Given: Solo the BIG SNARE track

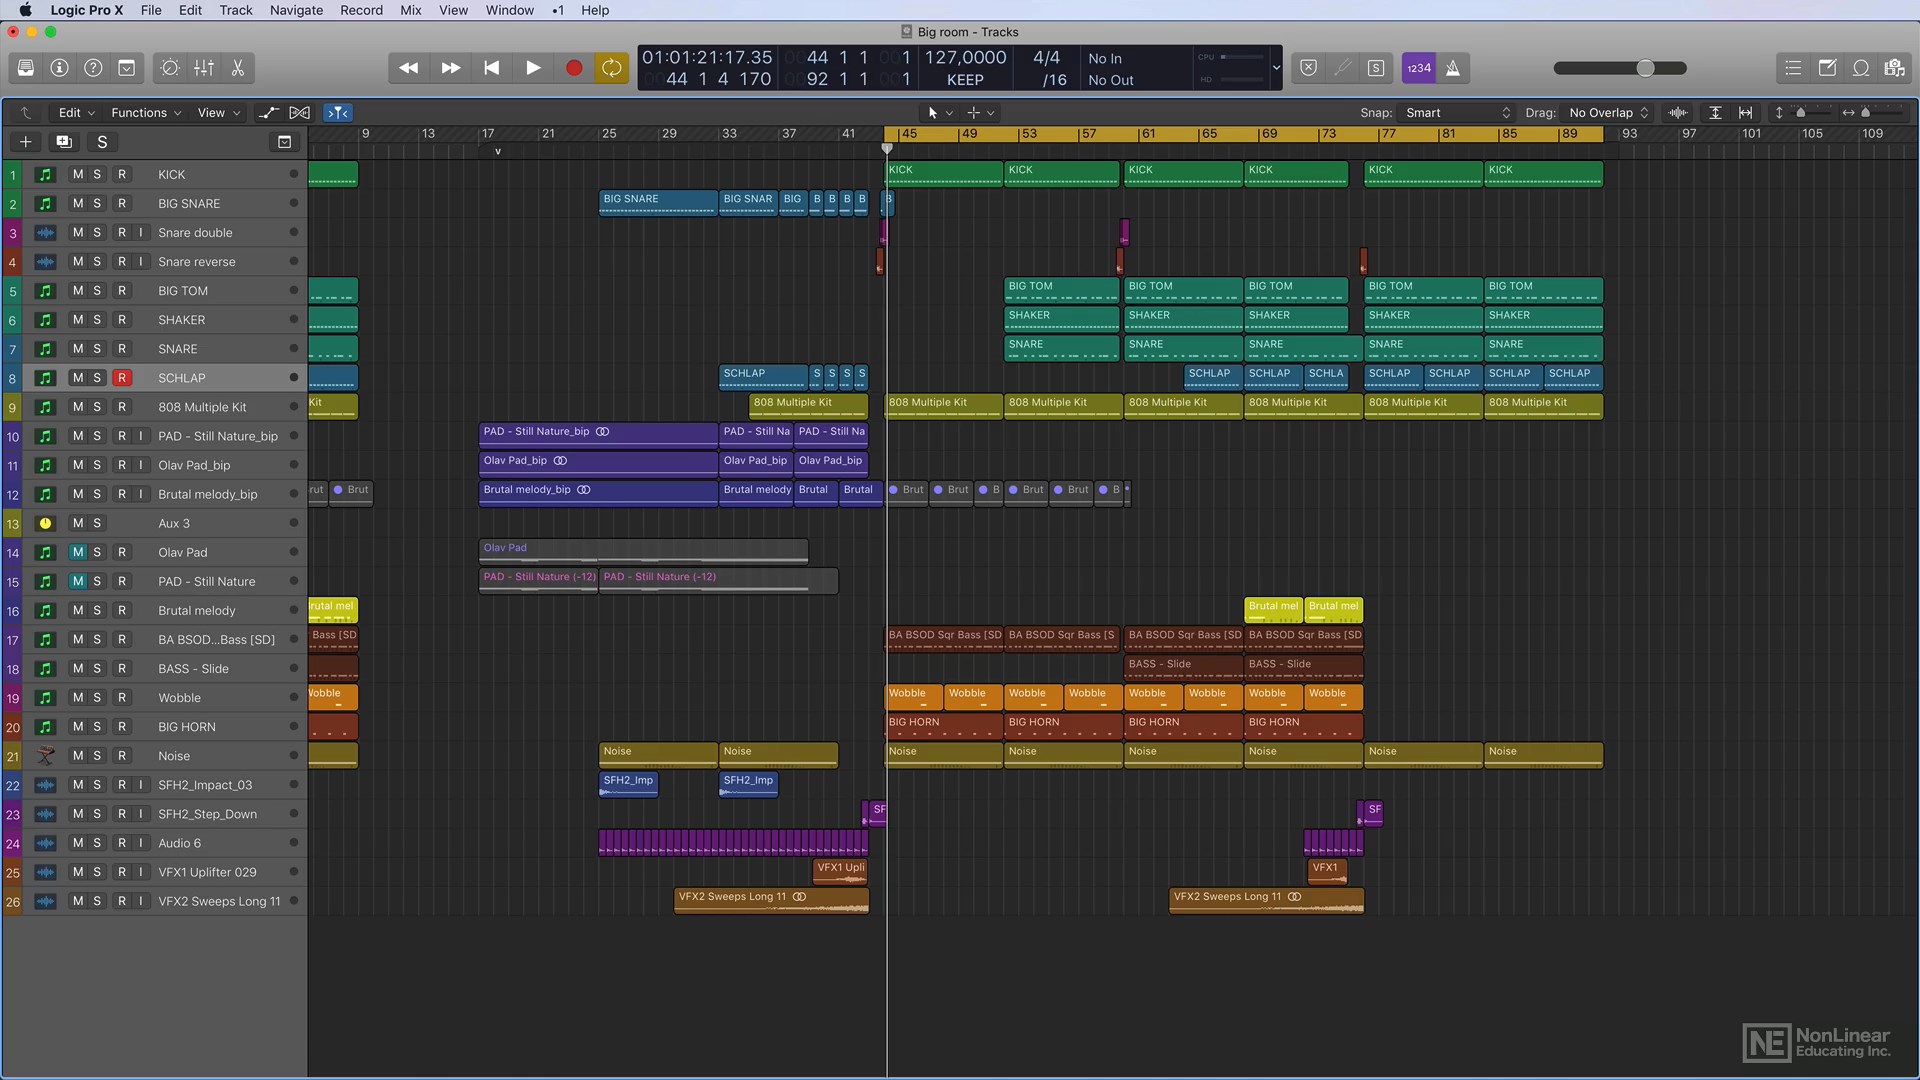Looking at the screenshot, I should click(97, 203).
